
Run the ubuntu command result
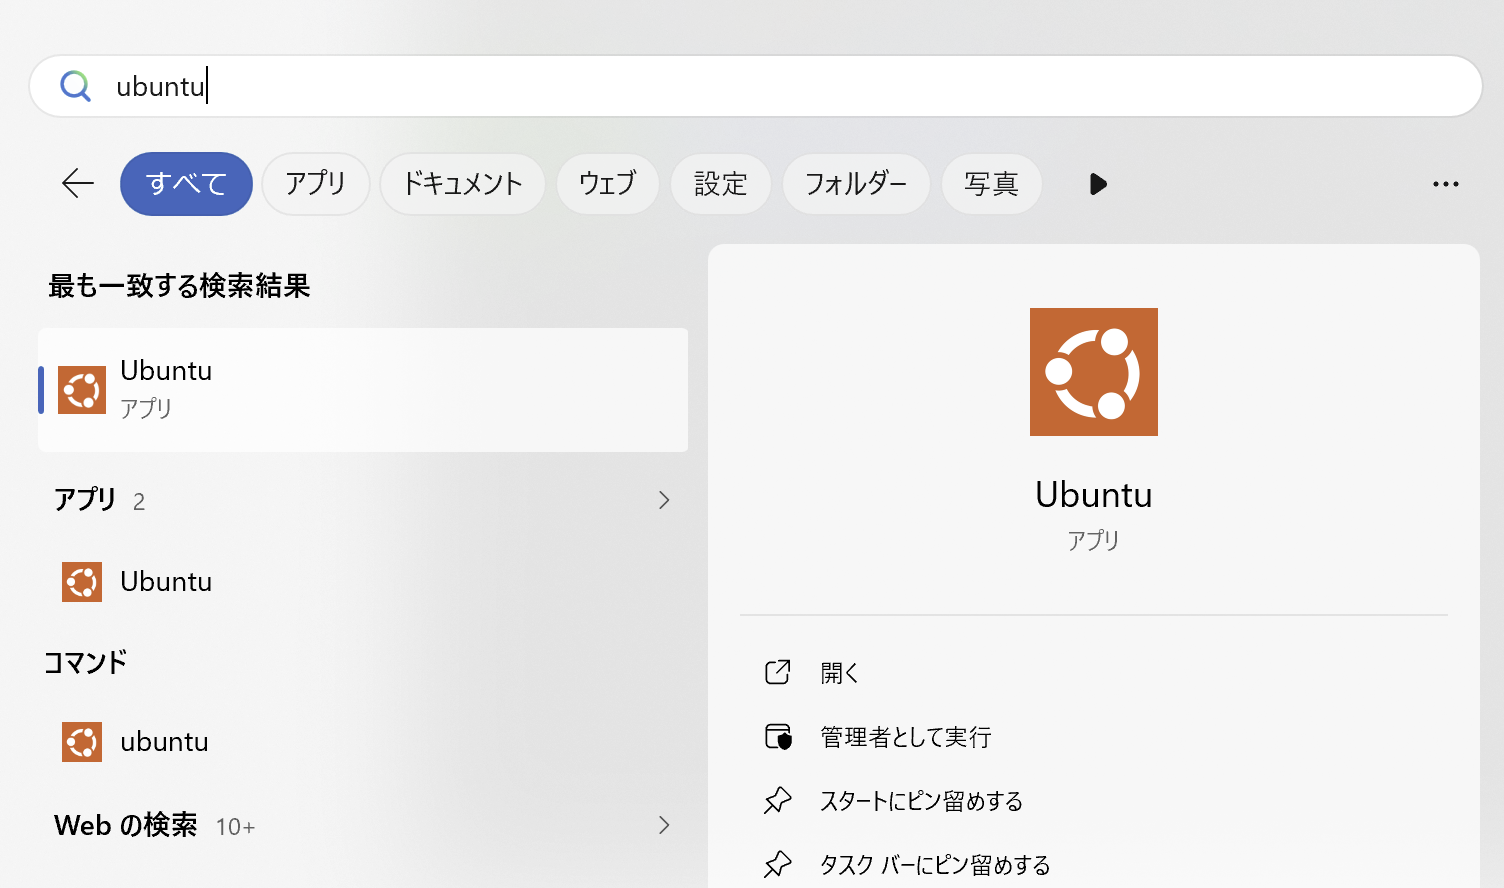click(x=363, y=742)
